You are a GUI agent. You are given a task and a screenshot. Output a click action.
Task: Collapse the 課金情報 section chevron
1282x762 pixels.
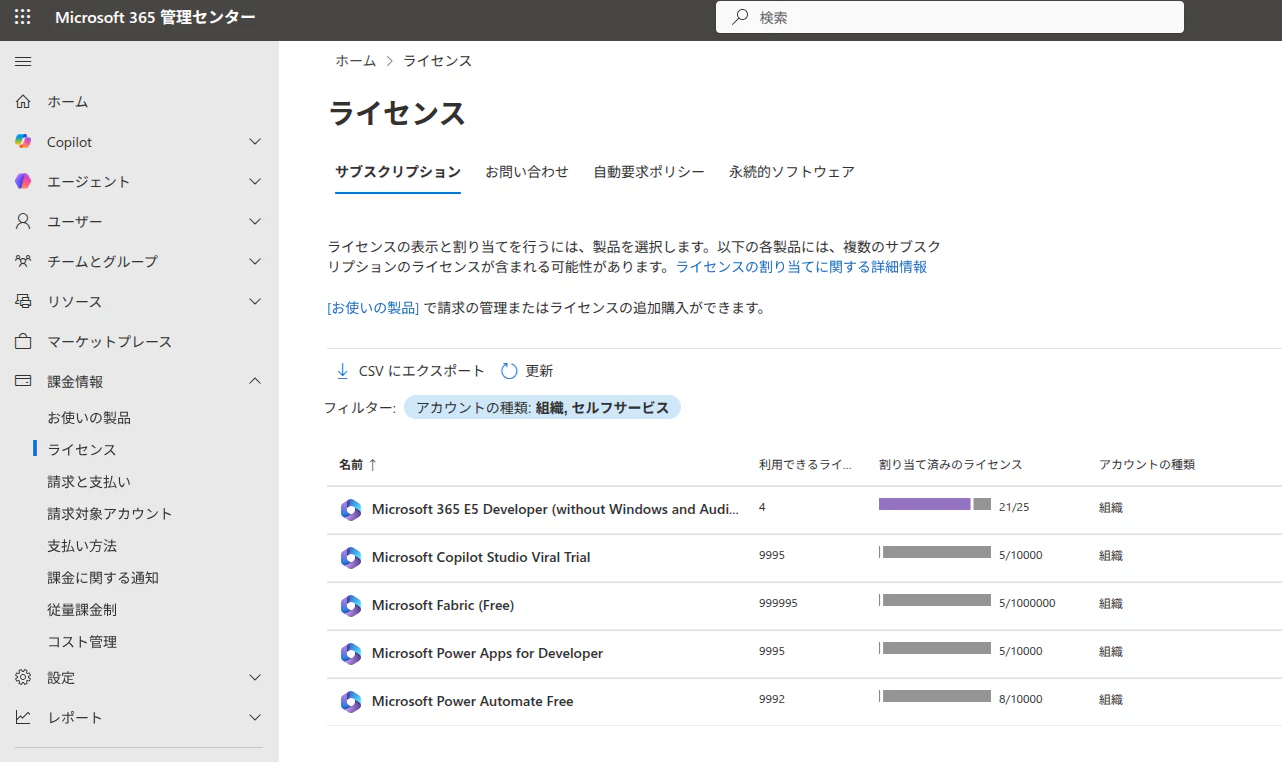255,381
